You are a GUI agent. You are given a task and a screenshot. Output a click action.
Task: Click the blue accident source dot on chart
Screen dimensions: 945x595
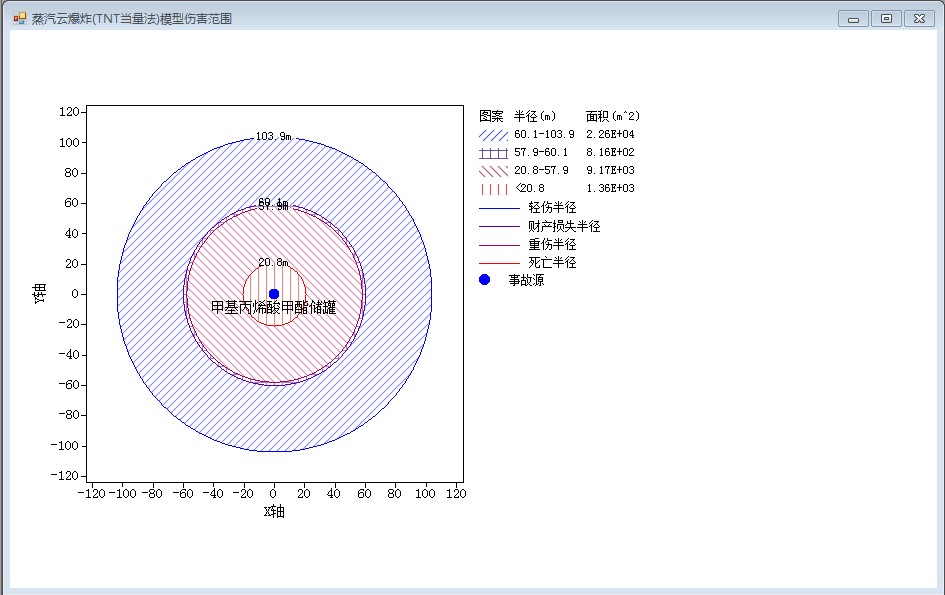[x=274, y=294]
